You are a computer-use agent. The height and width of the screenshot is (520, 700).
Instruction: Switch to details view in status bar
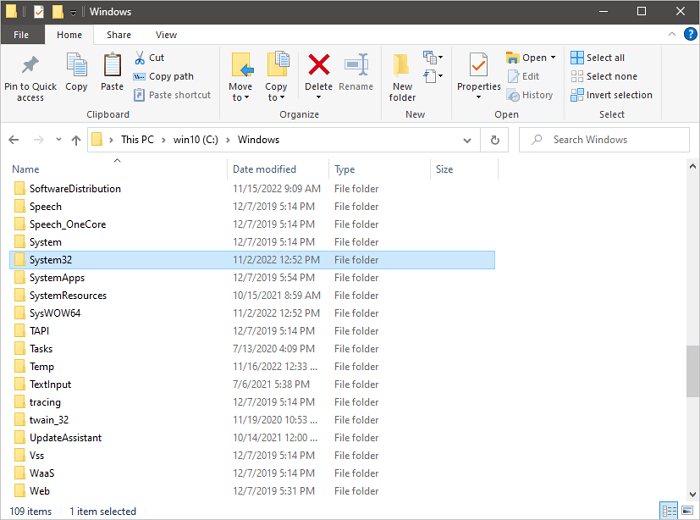pos(668,511)
